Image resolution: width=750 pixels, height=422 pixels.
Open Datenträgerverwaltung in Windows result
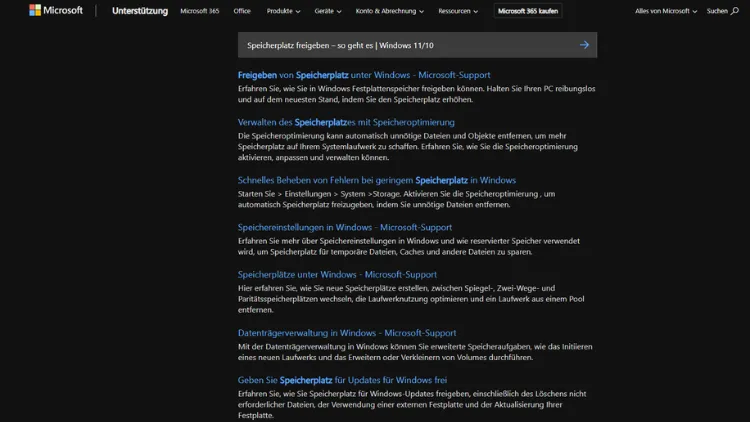coord(347,333)
